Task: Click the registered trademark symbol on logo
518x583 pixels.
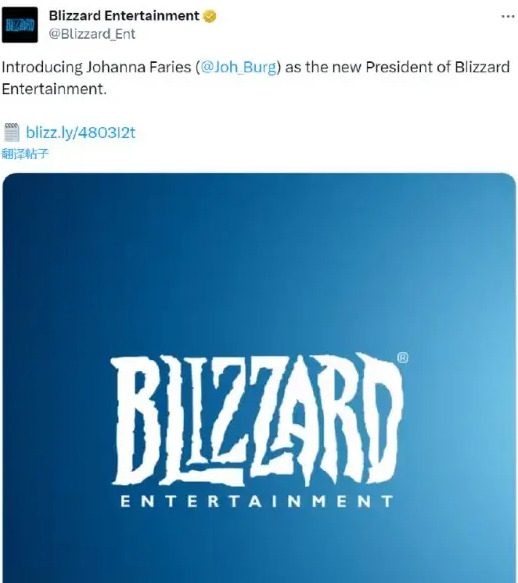Action: [402, 358]
